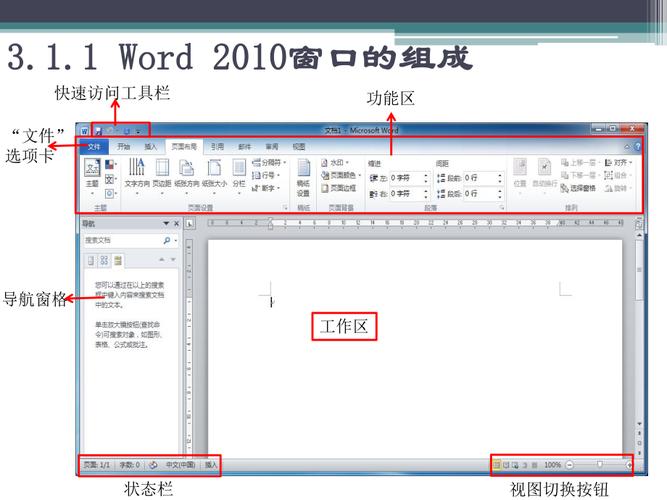Click the right indent 0 字符 input field
667x500 pixels.
click(406, 194)
